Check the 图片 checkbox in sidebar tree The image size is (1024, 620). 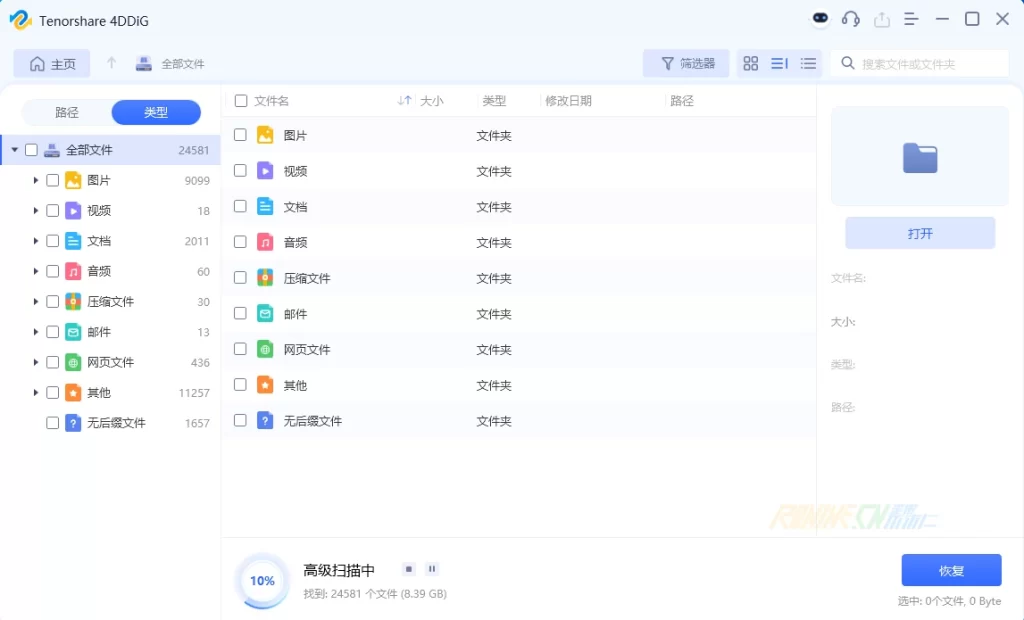53,181
